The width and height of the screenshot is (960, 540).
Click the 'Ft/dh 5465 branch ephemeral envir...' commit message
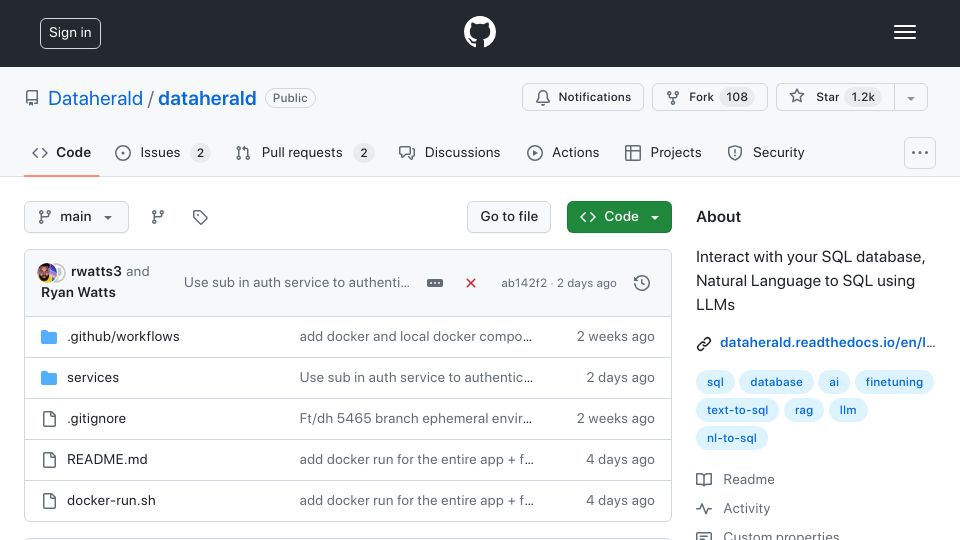click(x=416, y=419)
